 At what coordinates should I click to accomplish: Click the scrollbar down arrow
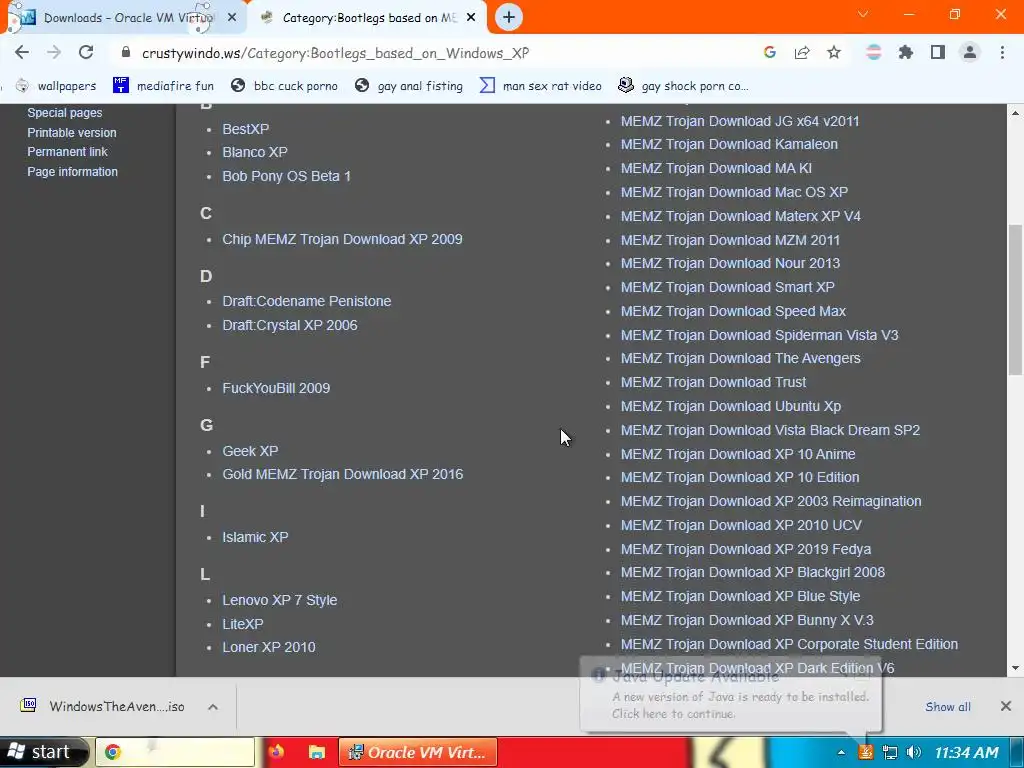tap(1016, 668)
